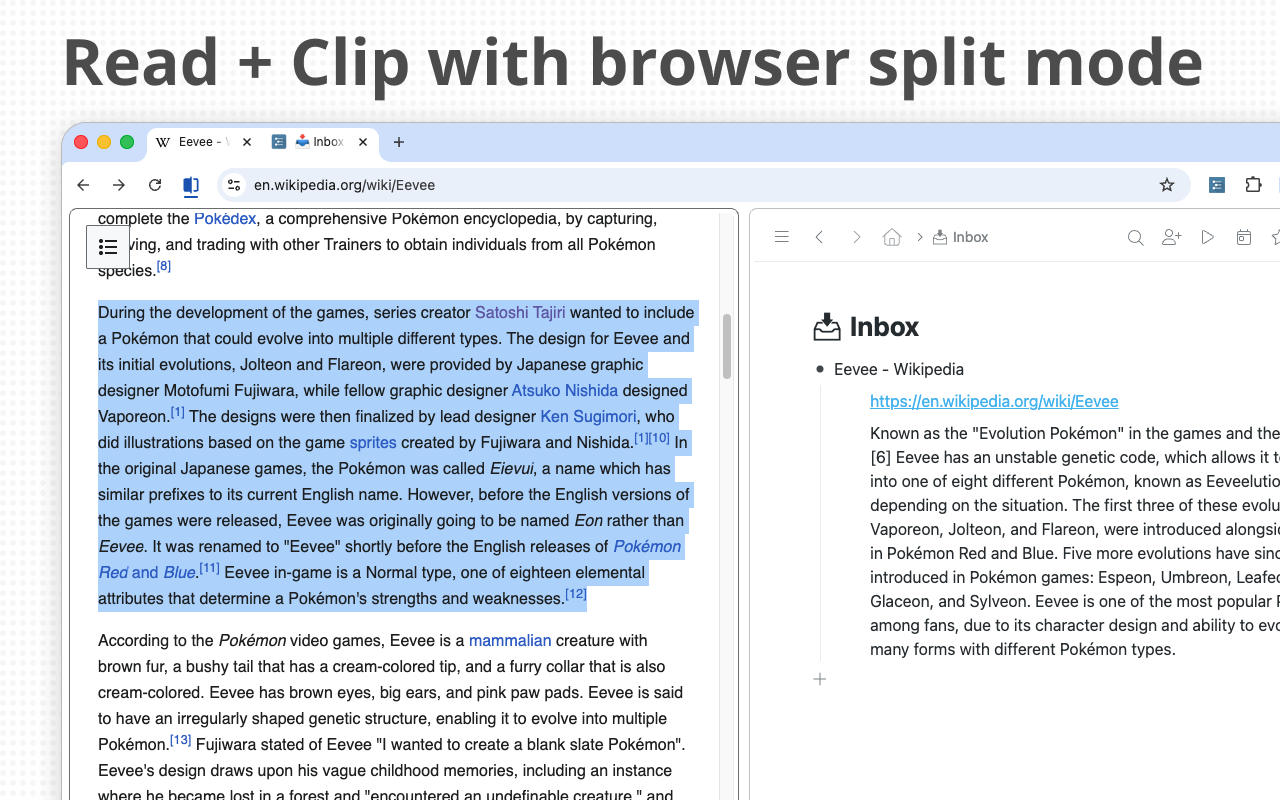This screenshot has width=1280, height=800.
Task: Jump to citation [13]
Action: pos(181,740)
